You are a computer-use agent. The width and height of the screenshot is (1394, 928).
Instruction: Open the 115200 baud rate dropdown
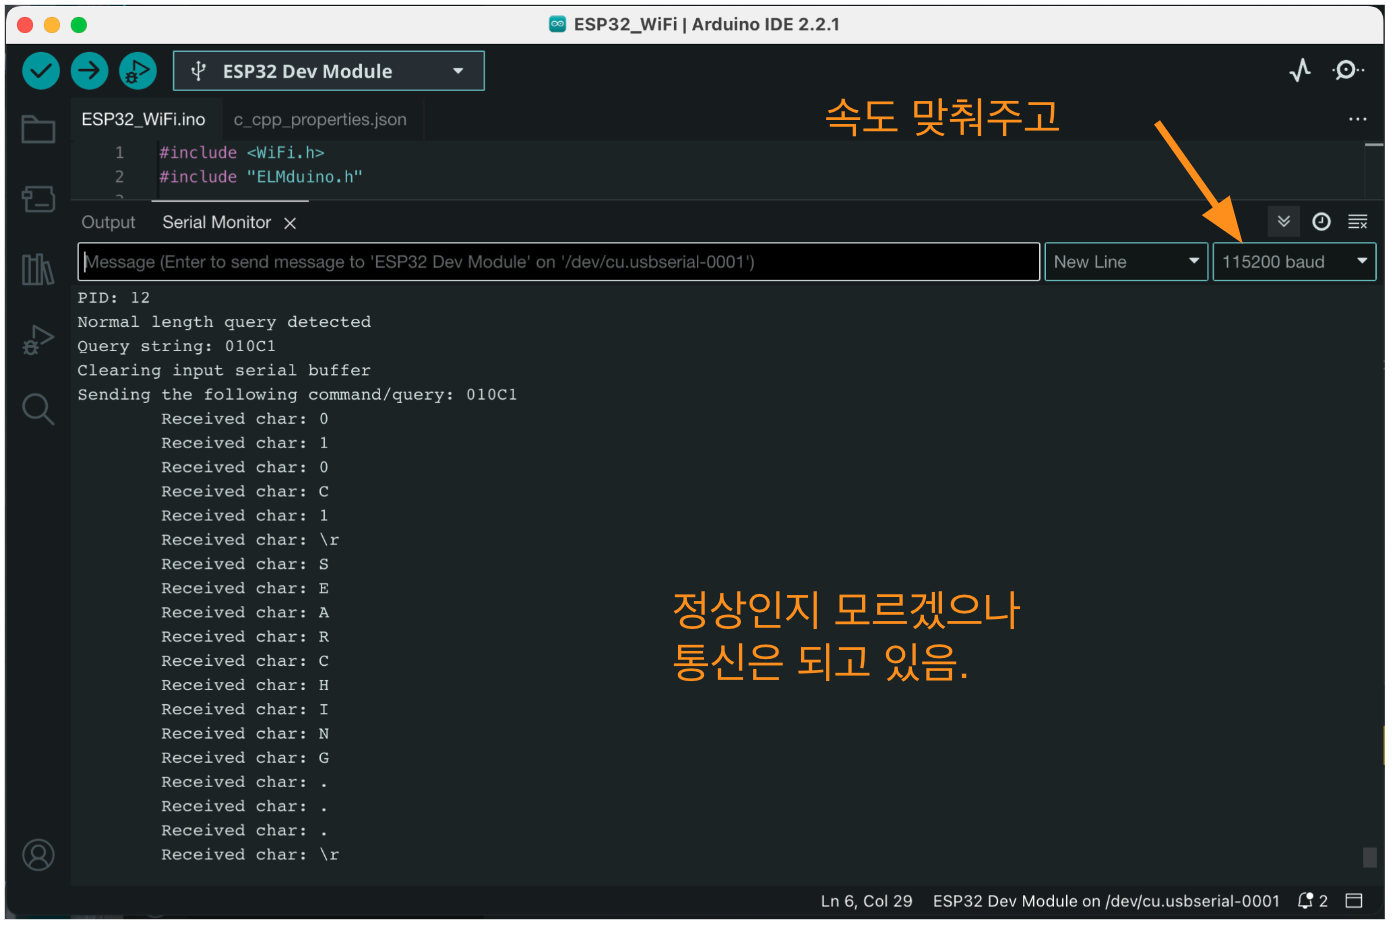click(x=1294, y=262)
